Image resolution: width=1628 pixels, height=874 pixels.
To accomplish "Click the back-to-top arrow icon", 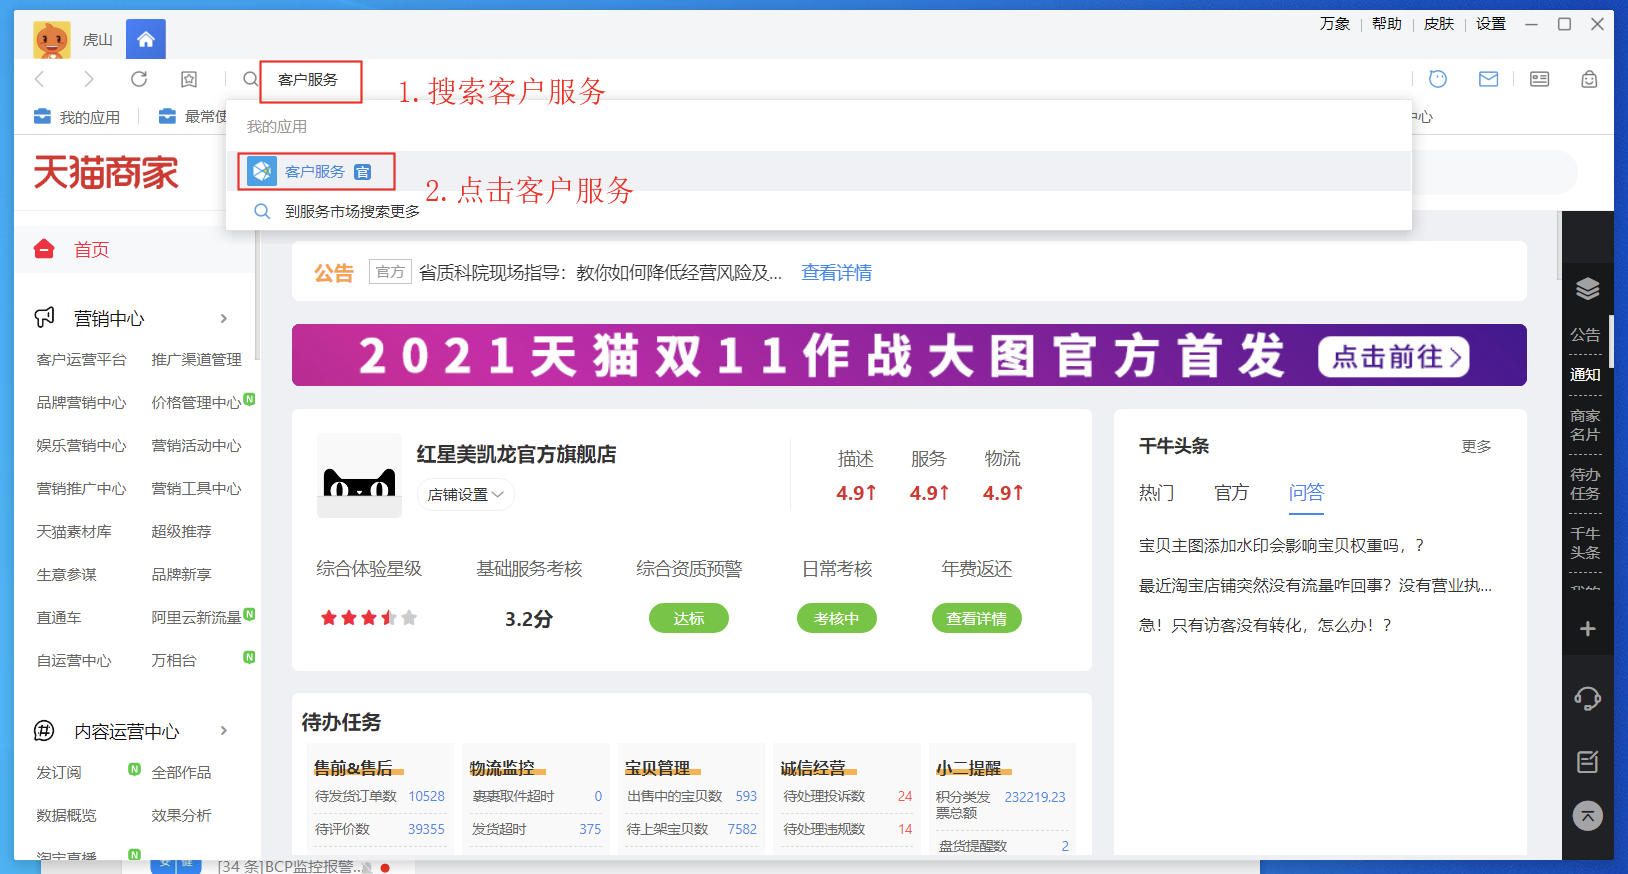I will [x=1587, y=816].
